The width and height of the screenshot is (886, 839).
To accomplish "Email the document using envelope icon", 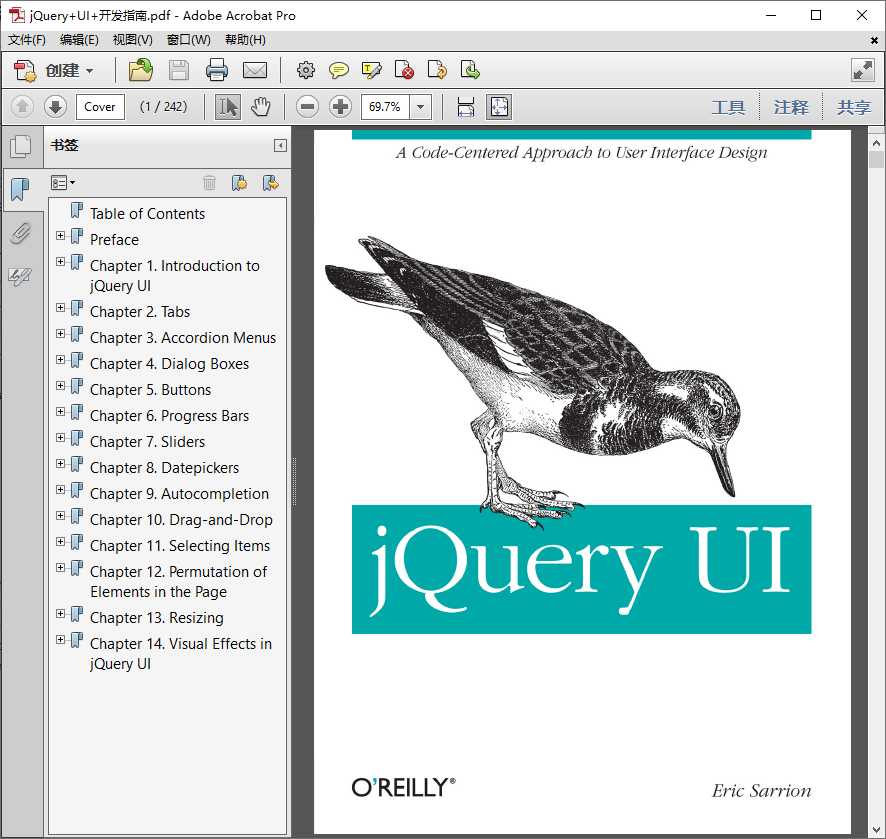I will pyautogui.click(x=256, y=70).
